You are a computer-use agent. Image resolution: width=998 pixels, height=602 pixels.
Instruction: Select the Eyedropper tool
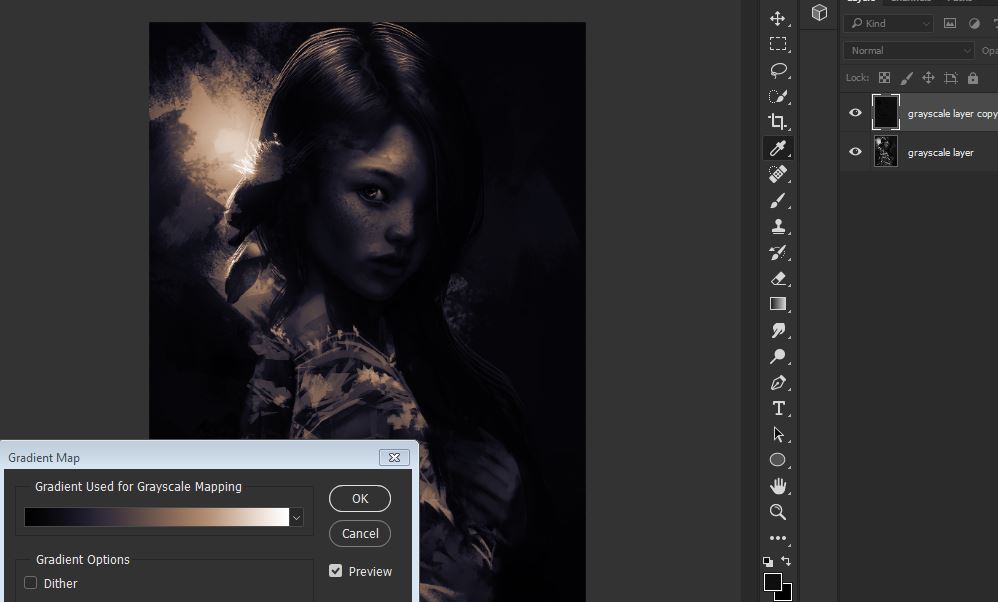tap(777, 148)
